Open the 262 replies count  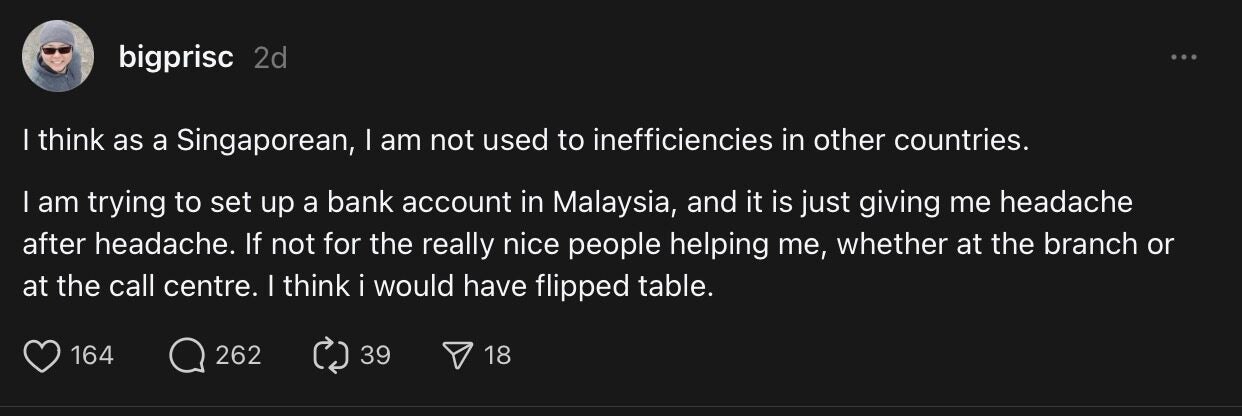pos(238,355)
